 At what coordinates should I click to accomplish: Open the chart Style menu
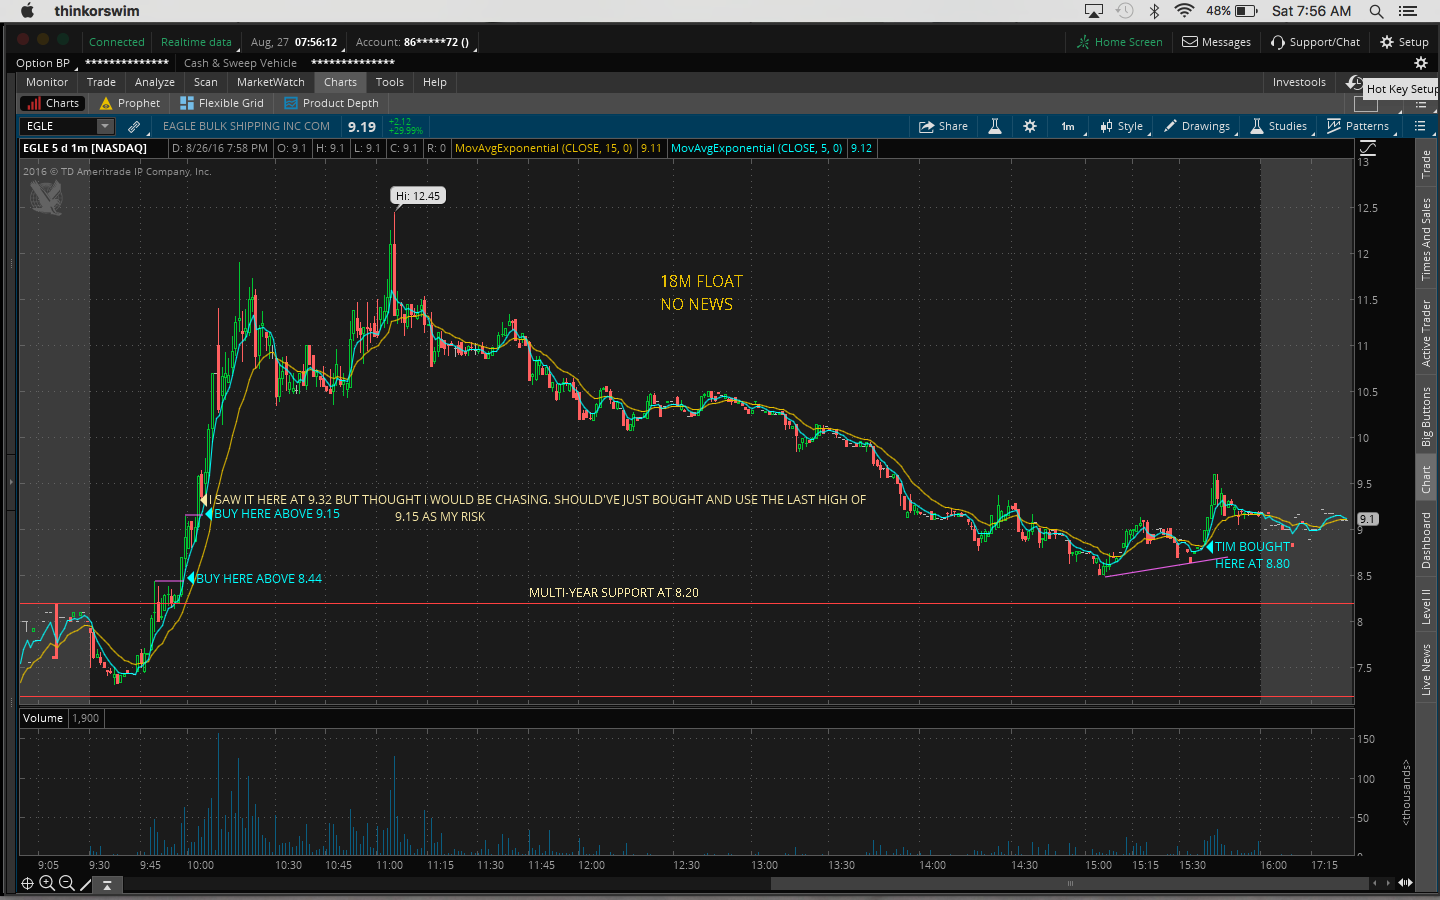[1122, 126]
